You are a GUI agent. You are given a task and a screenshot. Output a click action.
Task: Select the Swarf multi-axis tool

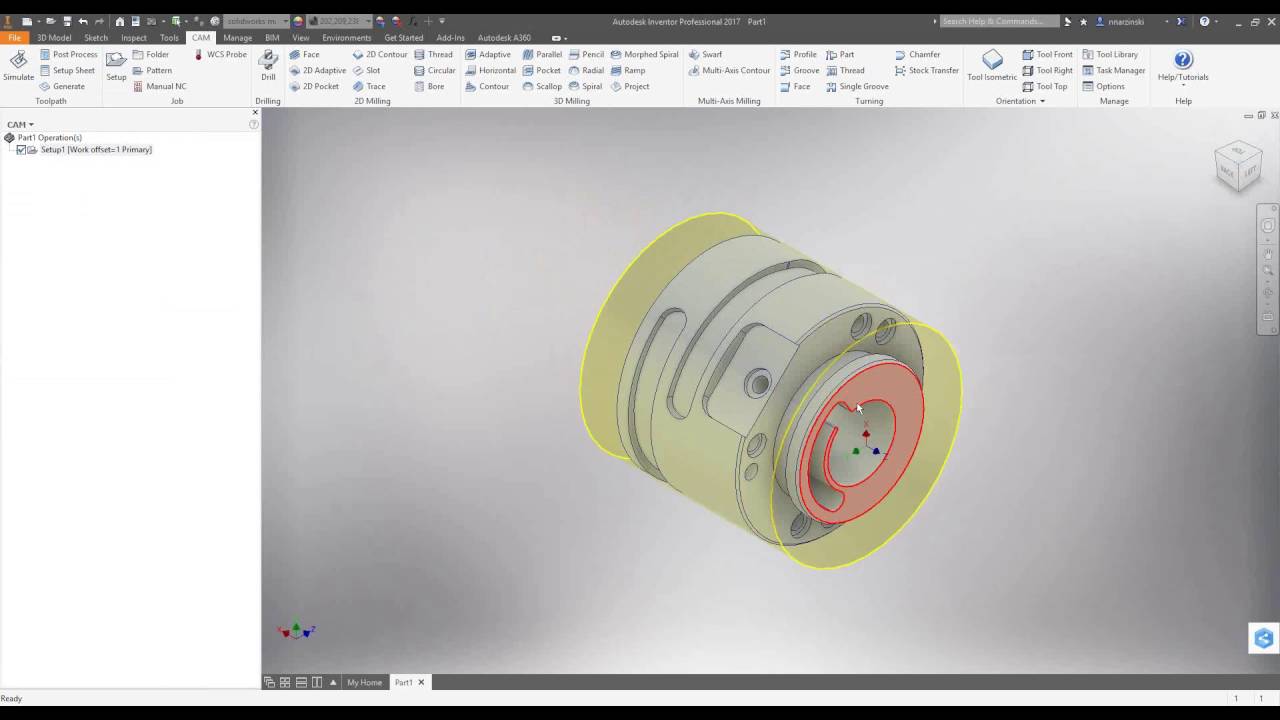(705, 54)
